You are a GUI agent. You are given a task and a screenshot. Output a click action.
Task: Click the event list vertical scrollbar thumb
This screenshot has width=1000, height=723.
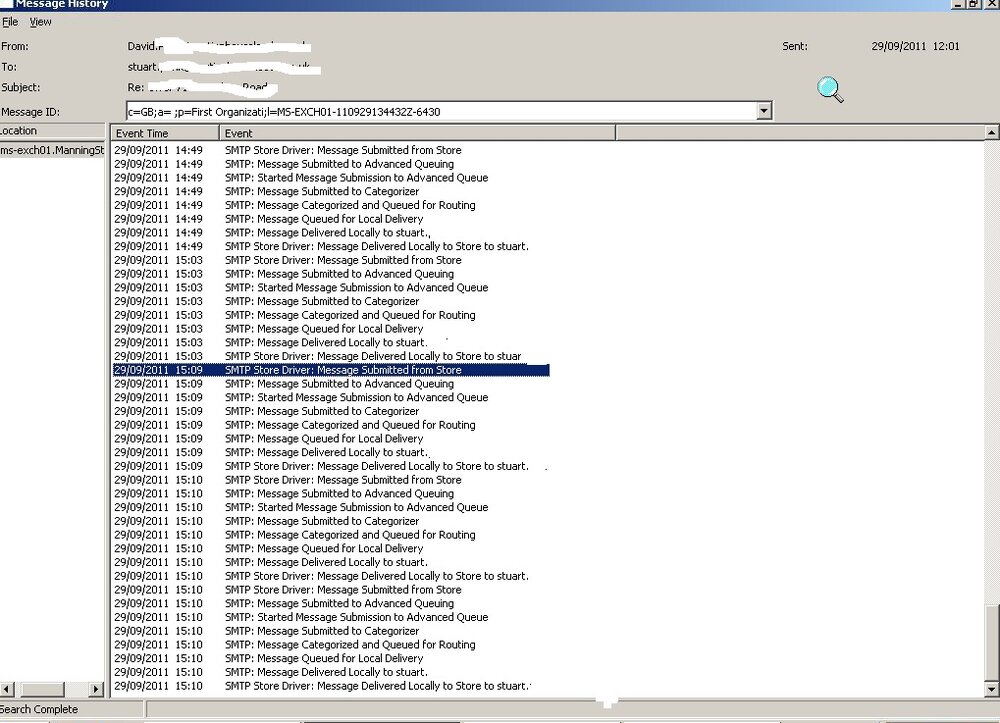point(992,643)
